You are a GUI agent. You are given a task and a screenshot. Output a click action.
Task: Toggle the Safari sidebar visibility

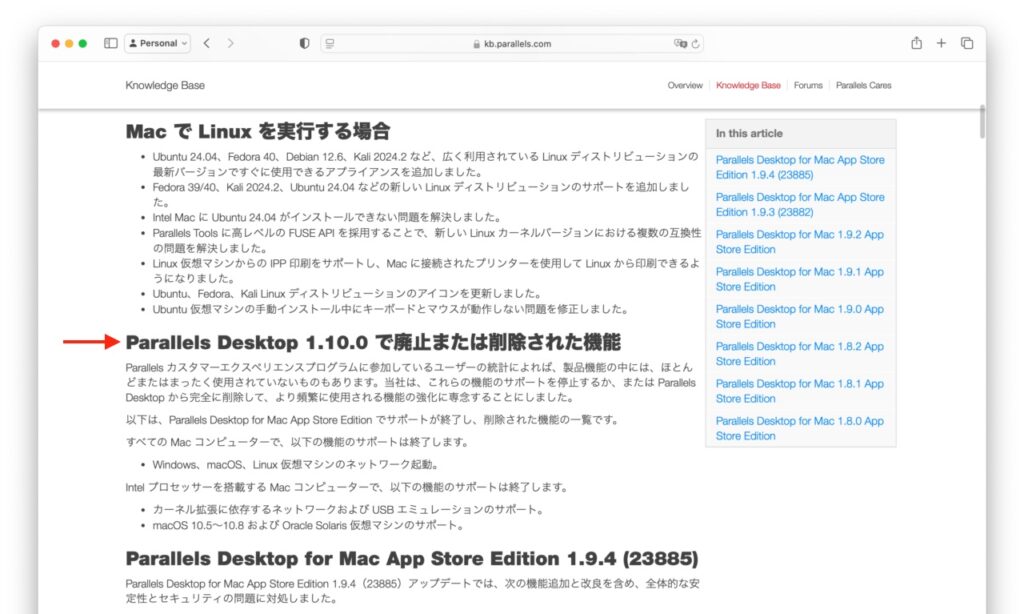click(112, 43)
